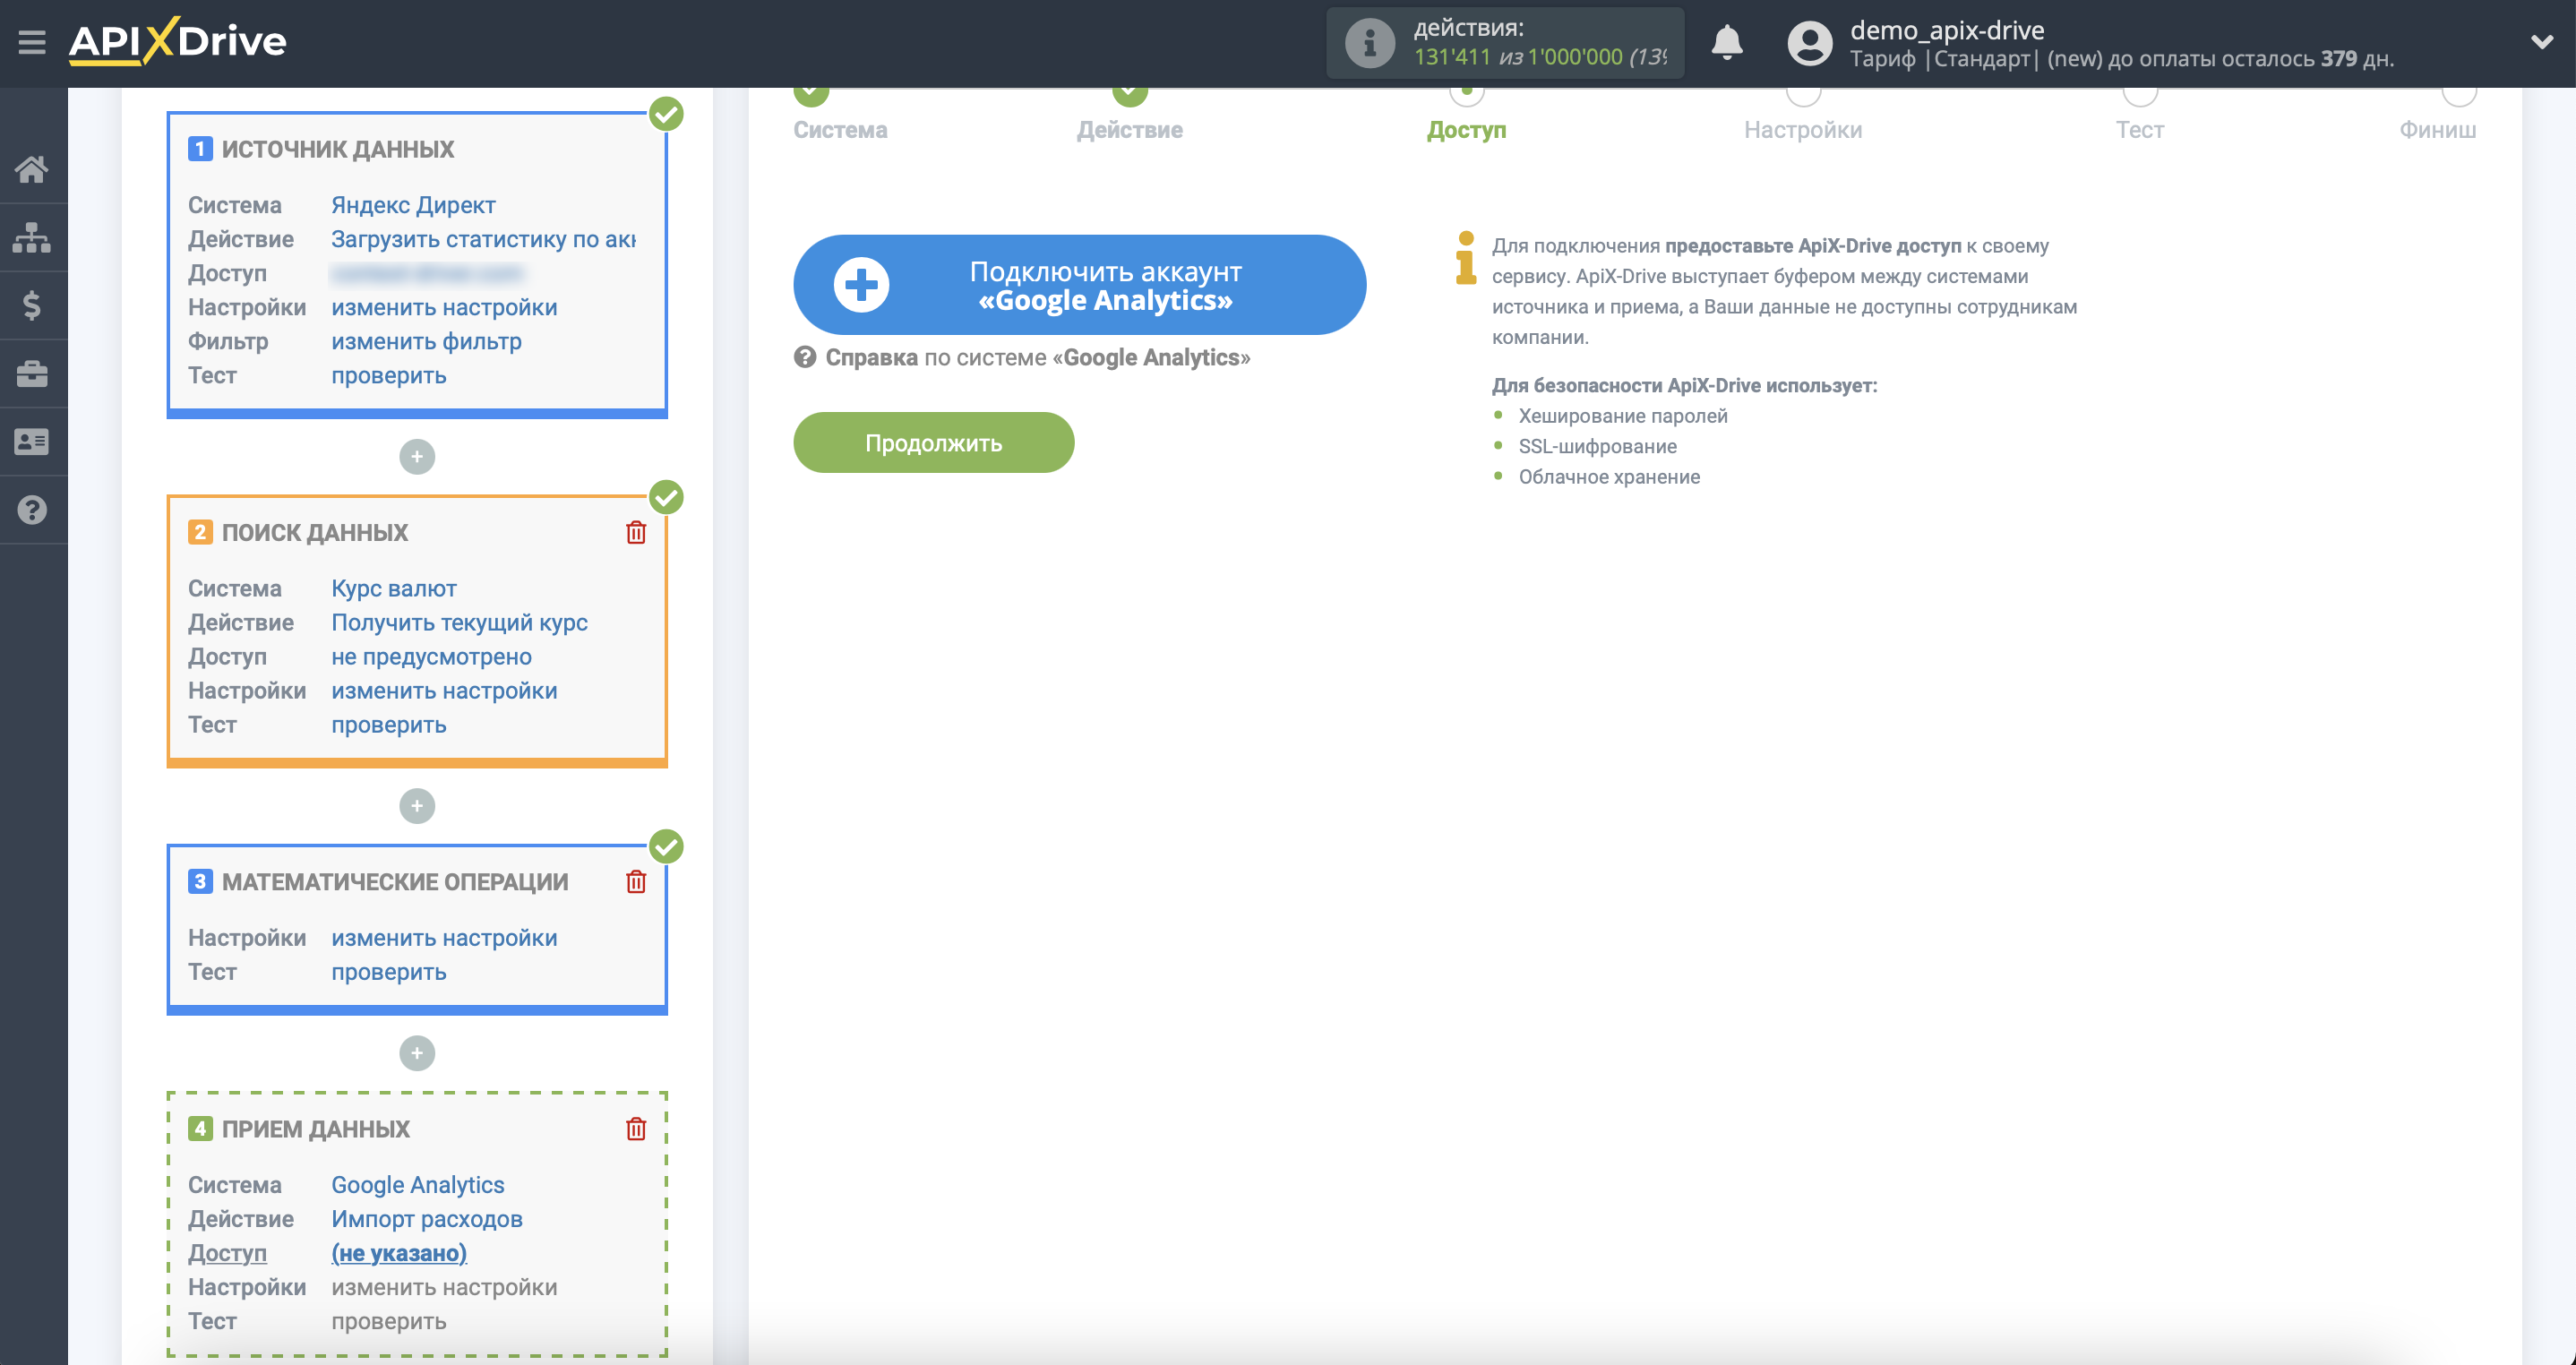The image size is (2576, 1365).
Task: Delete the Математические операции block
Action: click(x=636, y=881)
